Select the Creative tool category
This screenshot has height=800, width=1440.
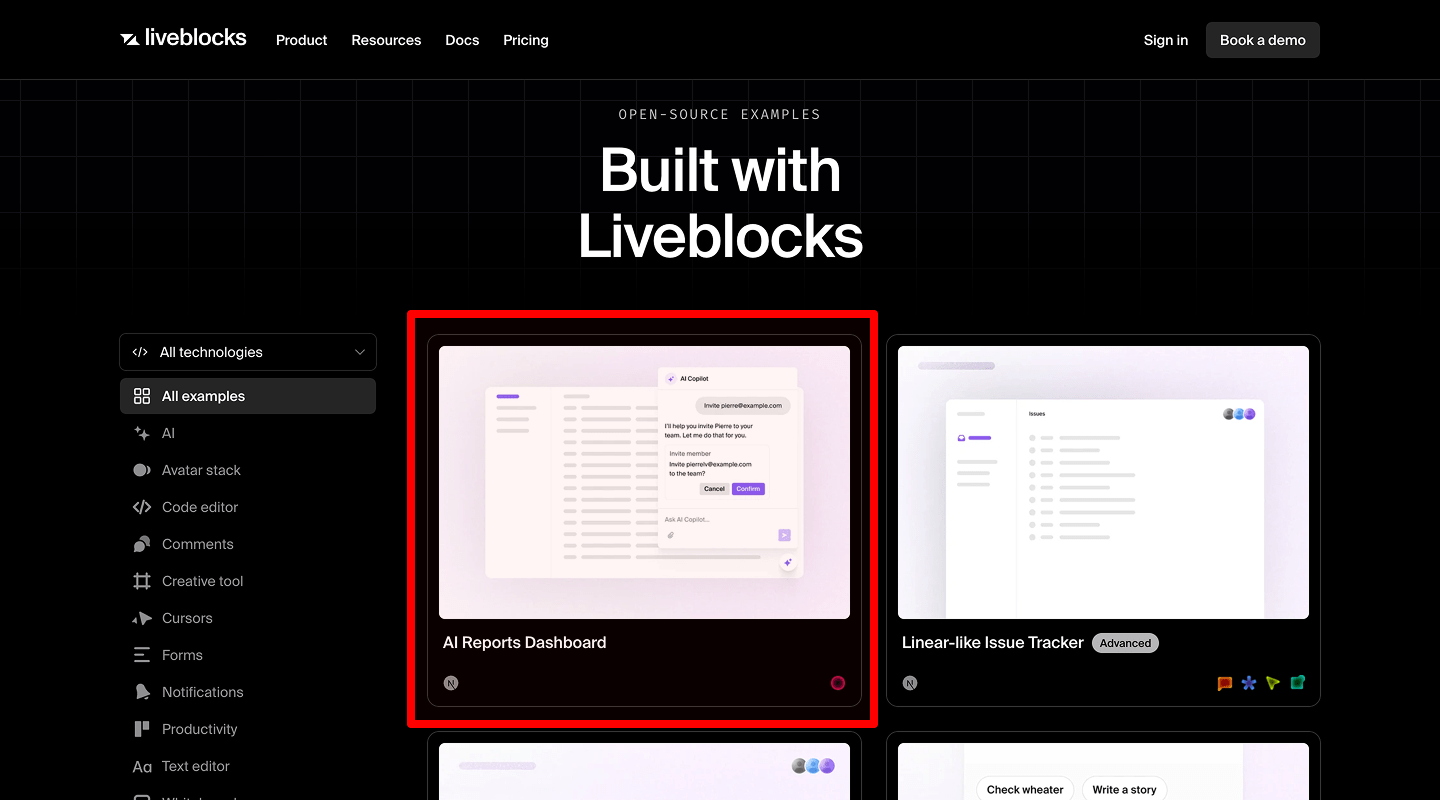tap(202, 581)
